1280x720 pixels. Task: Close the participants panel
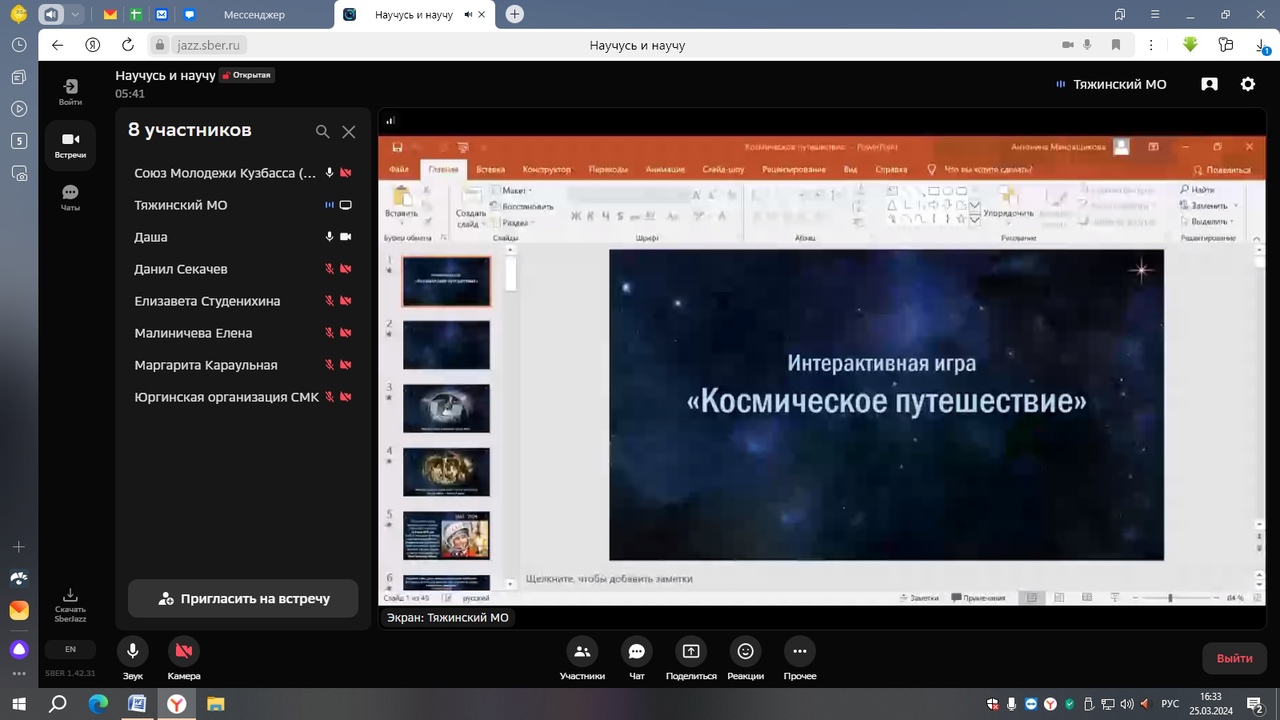pyautogui.click(x=349, y=131)
